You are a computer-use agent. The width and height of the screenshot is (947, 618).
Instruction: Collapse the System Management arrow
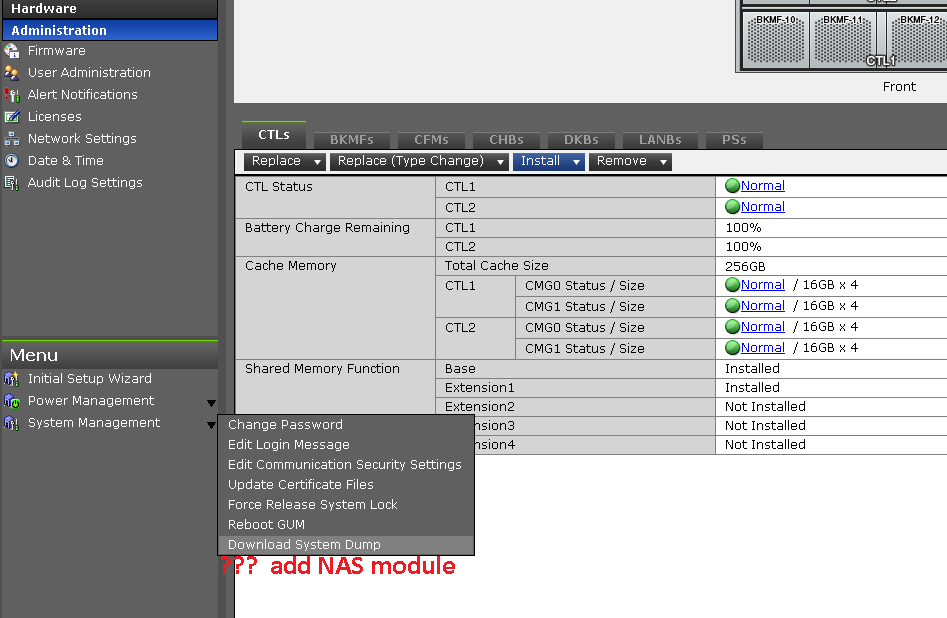(211, 425)
